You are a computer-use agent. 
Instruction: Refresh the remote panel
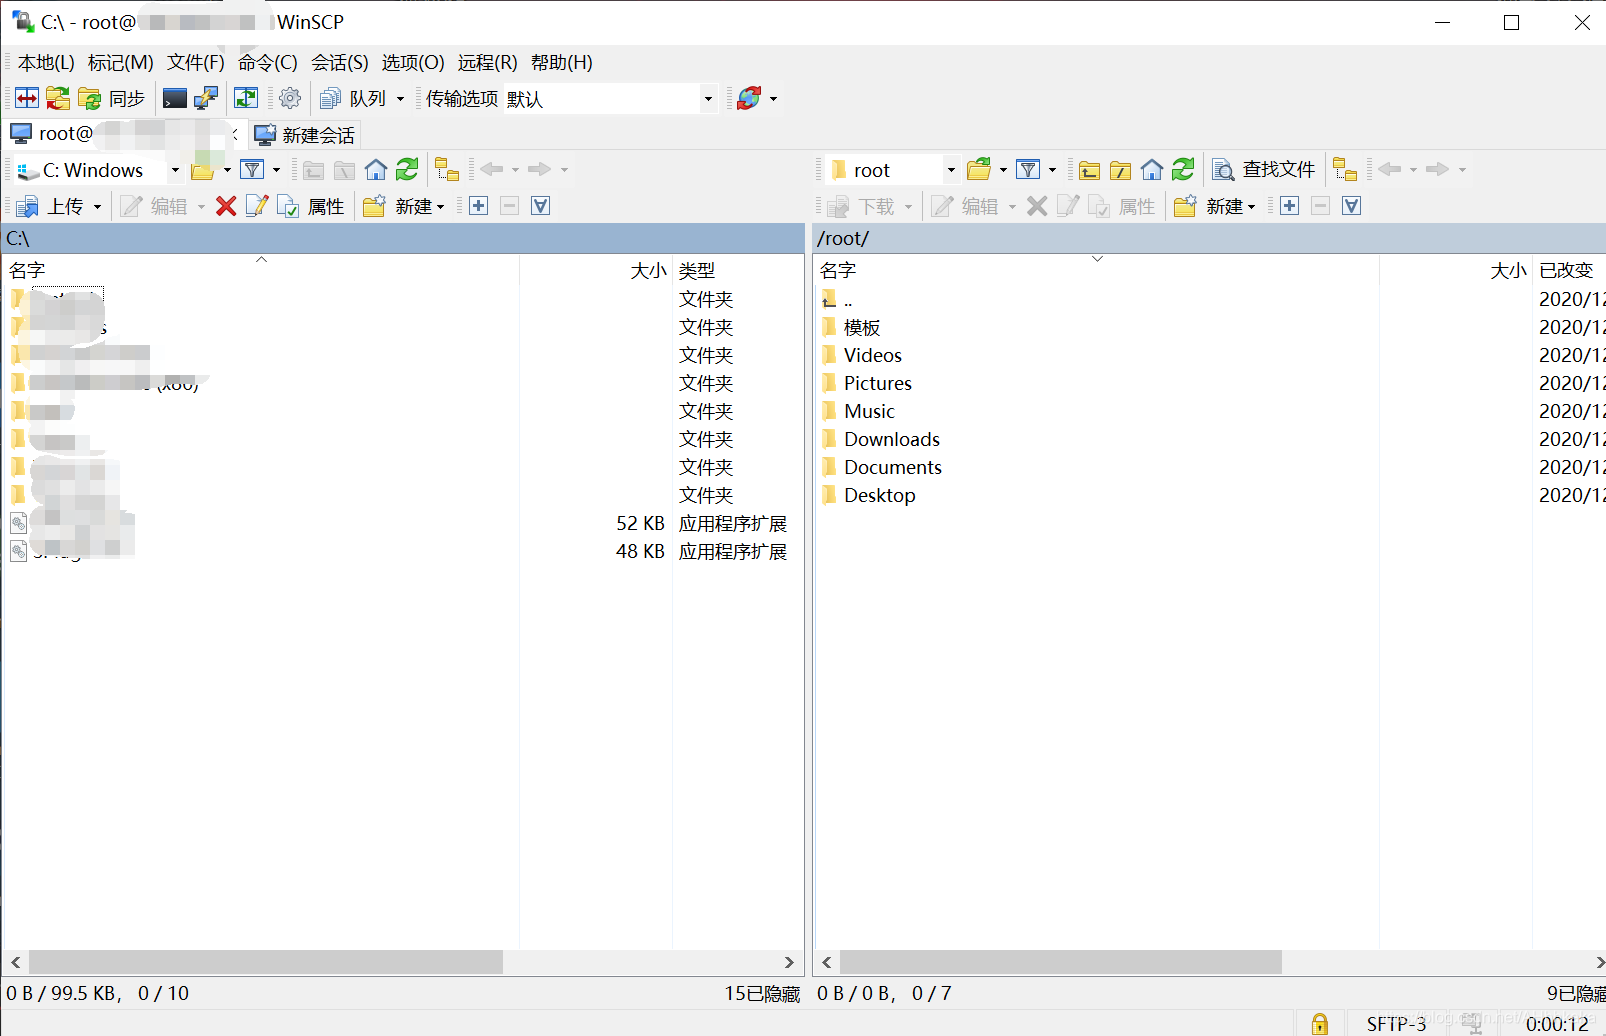tap(1183, 170)
